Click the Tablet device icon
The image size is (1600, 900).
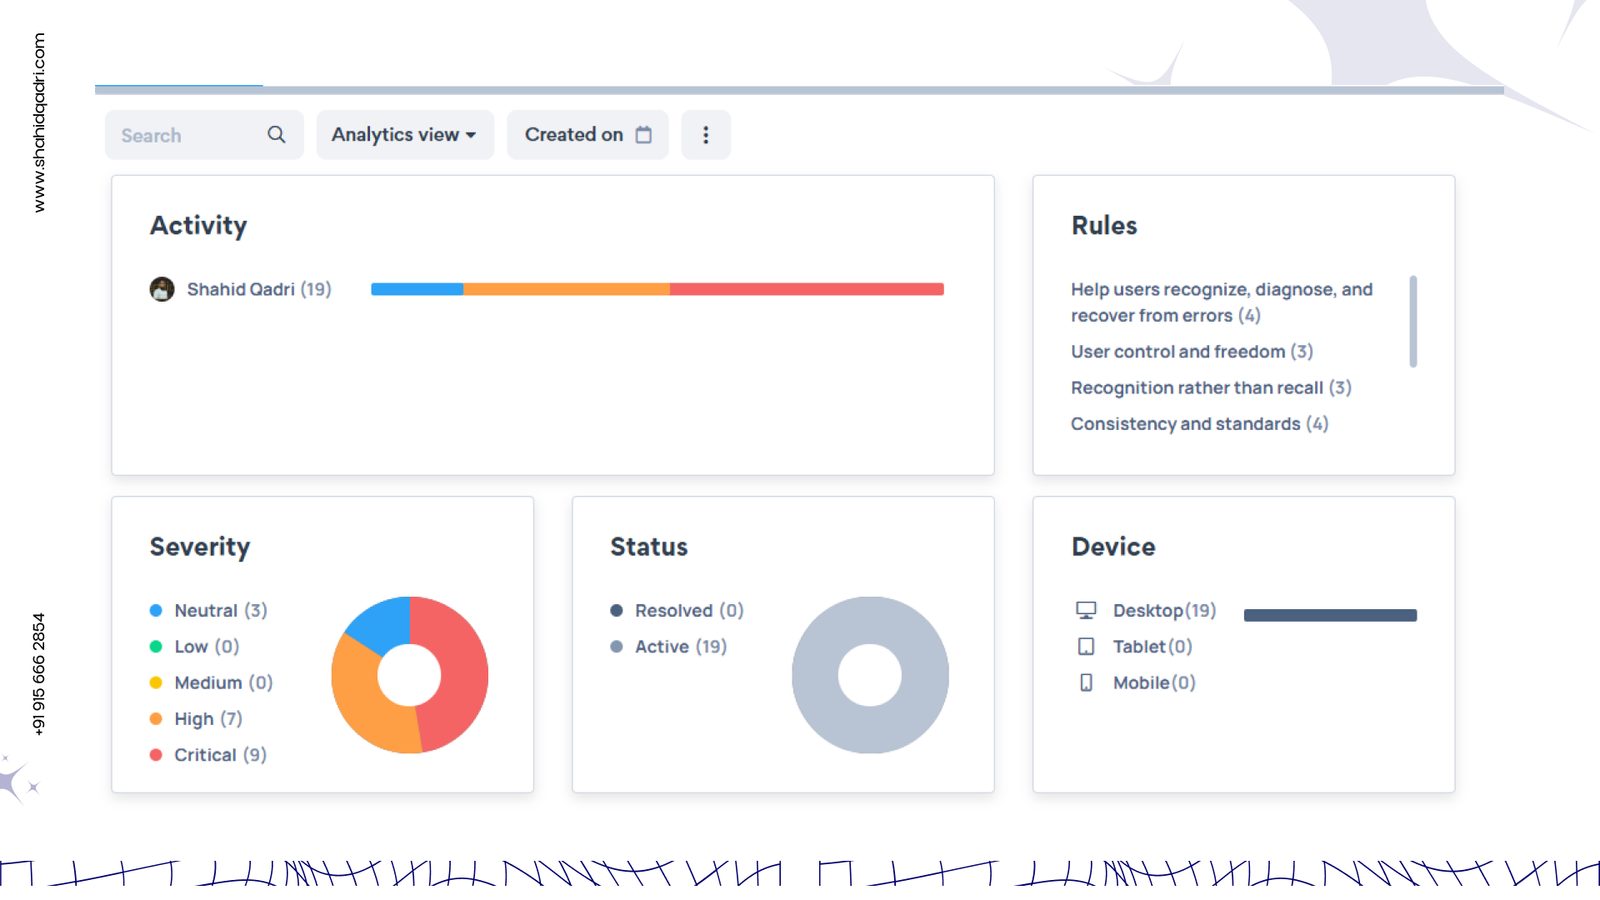pos(1086,647)
